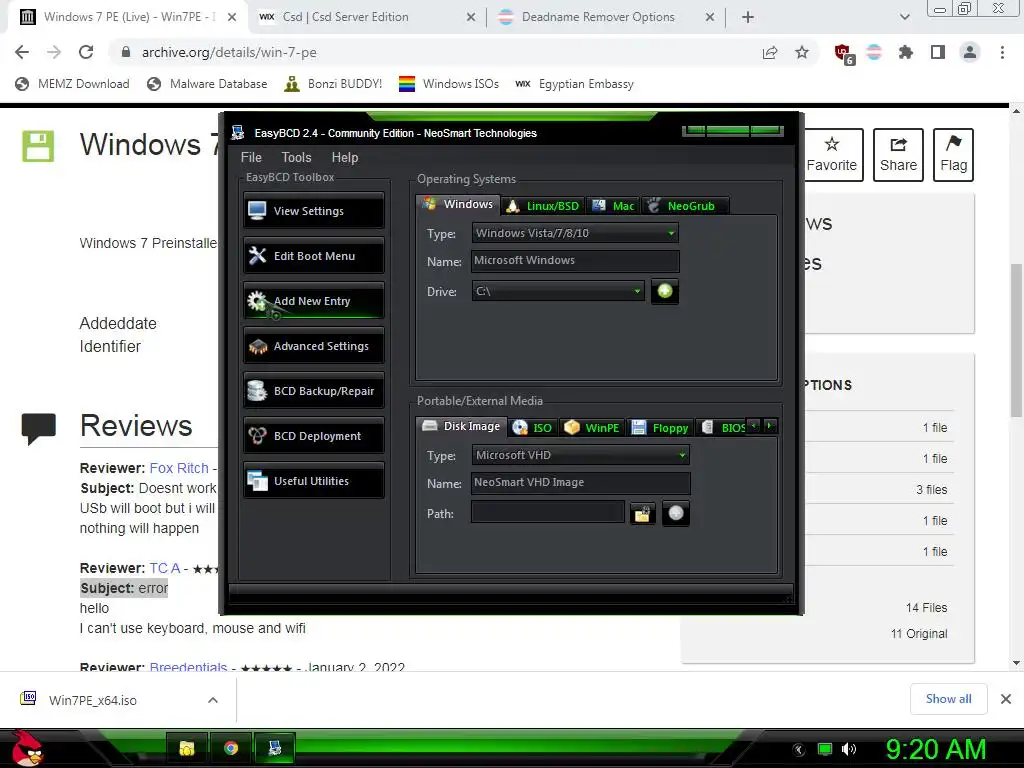This screenshot has height=768, width=1024.
Task: Open Edit Boot Menu section
Action: click(x=313, y=256)
